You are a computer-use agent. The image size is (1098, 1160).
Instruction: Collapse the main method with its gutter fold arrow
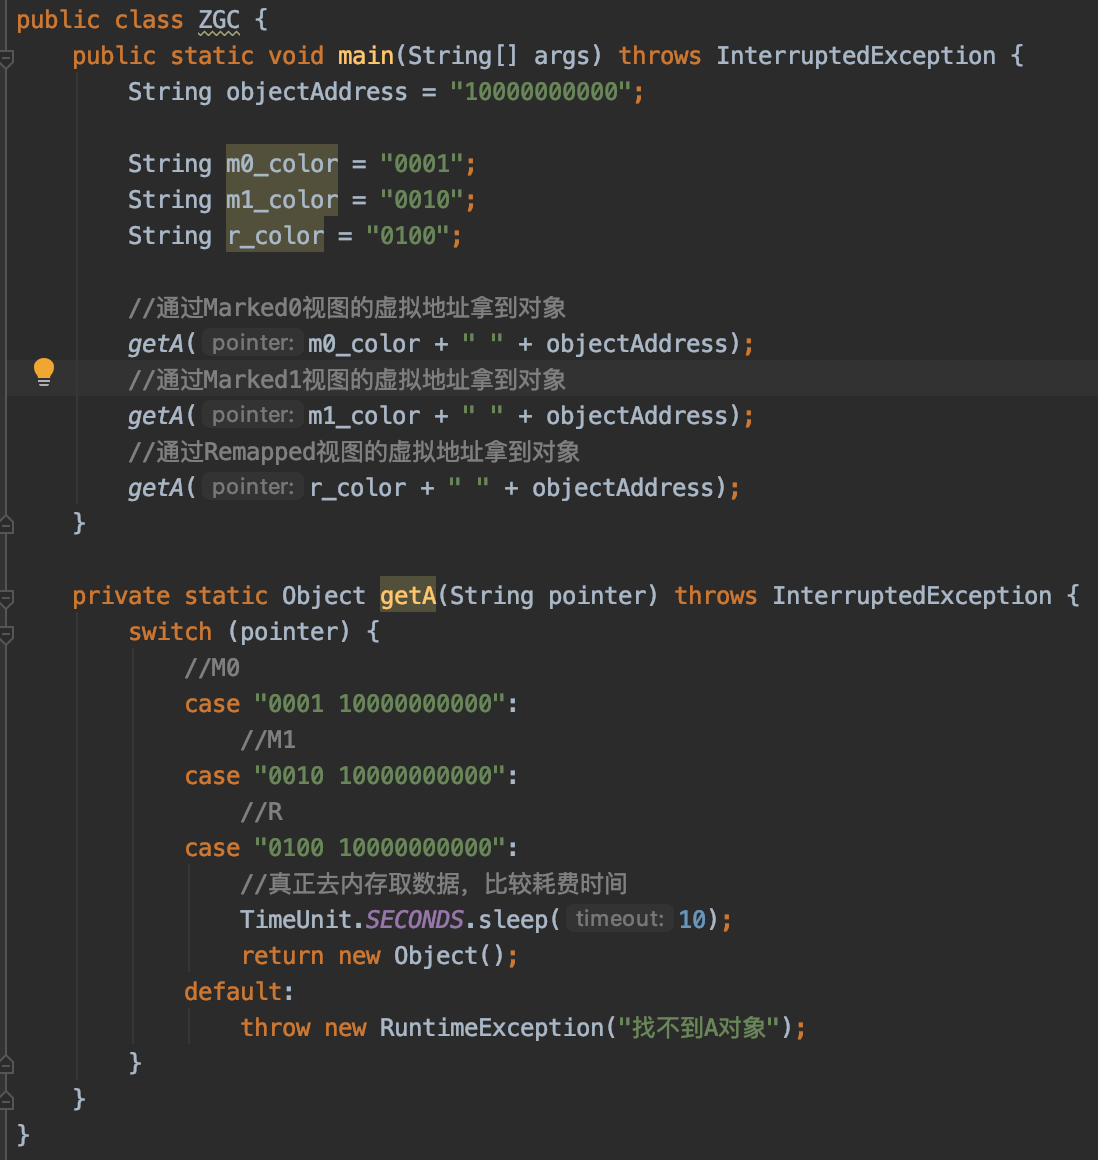(x=8, y=57)
